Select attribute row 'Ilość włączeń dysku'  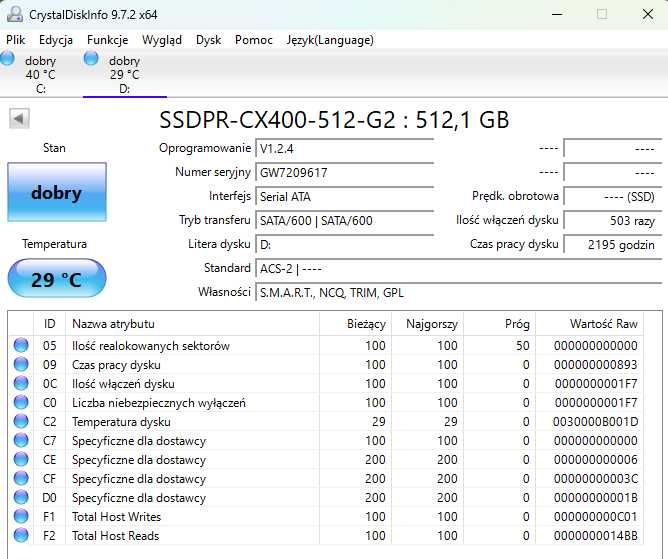[x=325, y=383]
